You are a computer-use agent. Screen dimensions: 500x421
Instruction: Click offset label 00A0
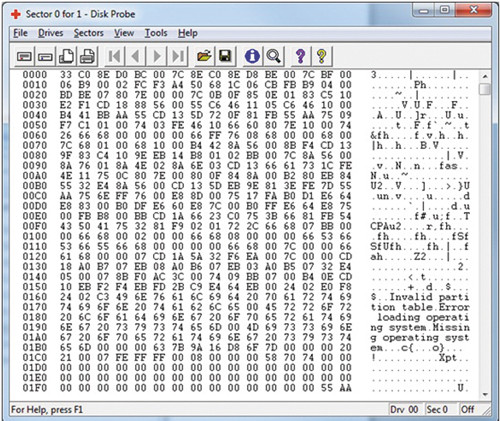35,176
